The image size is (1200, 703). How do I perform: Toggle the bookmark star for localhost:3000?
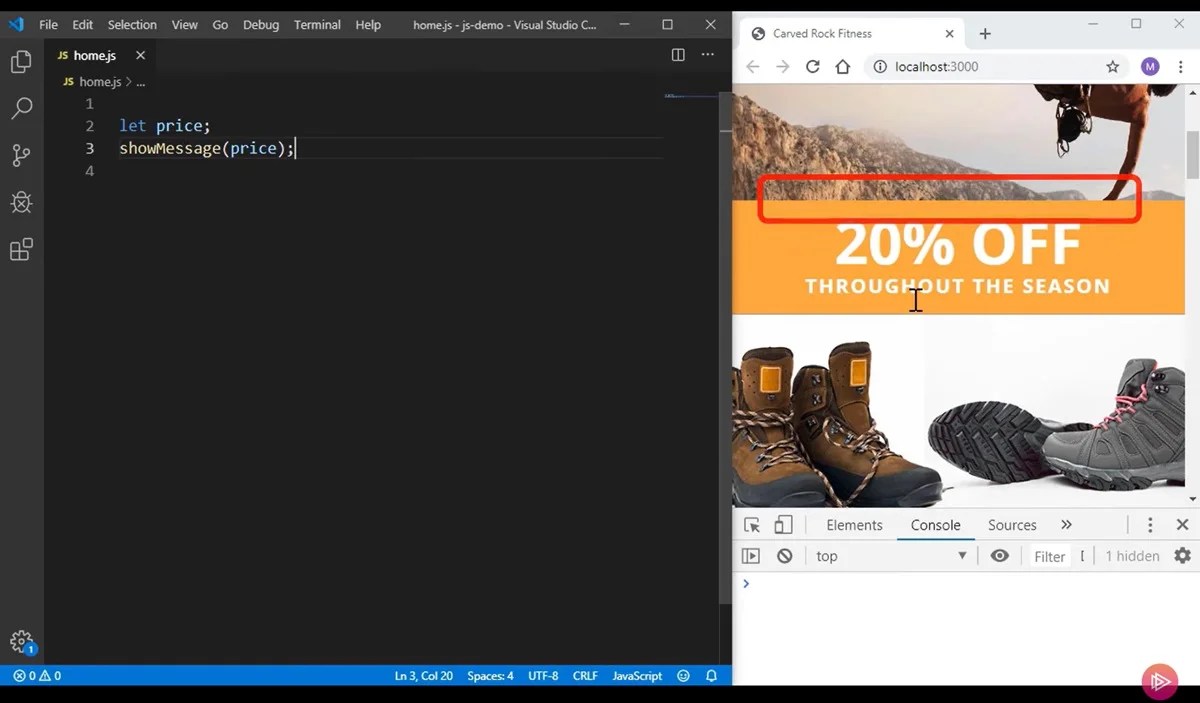[1112, 66]
